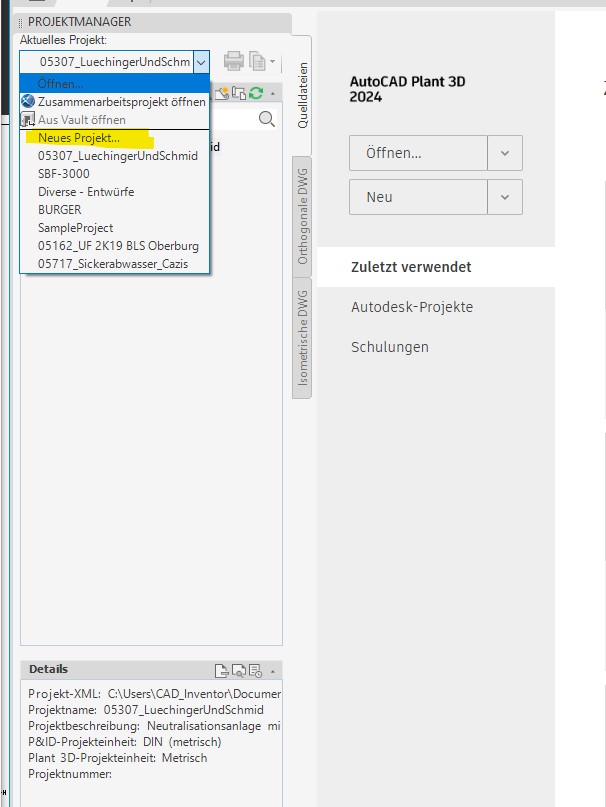Expand the arrow next to Neu button
Screen dimensions: 606x807
point(505,197)
